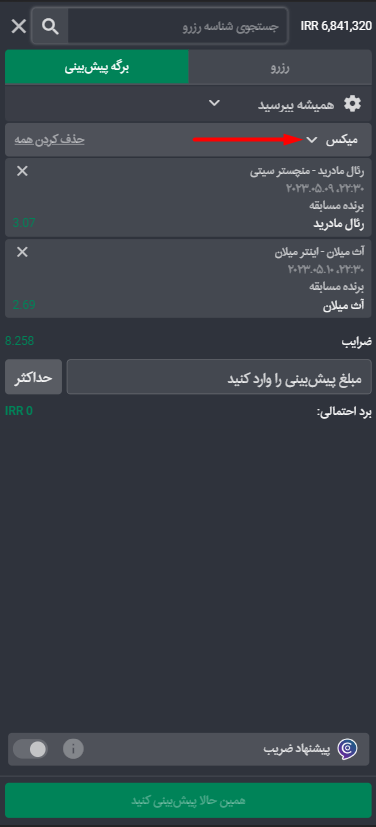
Task: Click the IRR 6,841,320 balance
Action: coord(336,26)
